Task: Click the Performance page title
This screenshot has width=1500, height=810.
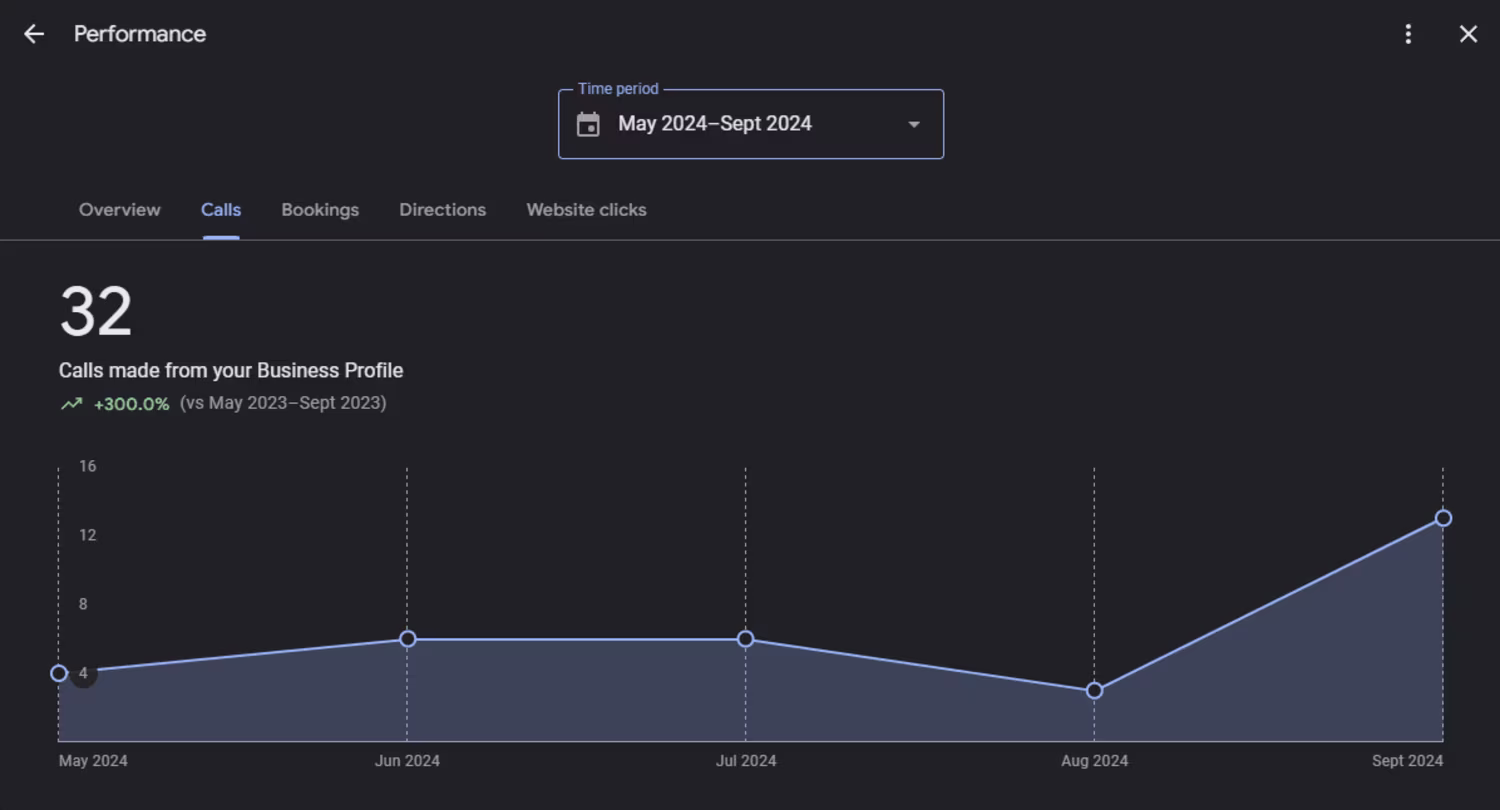Action: [x=140, y=34]
